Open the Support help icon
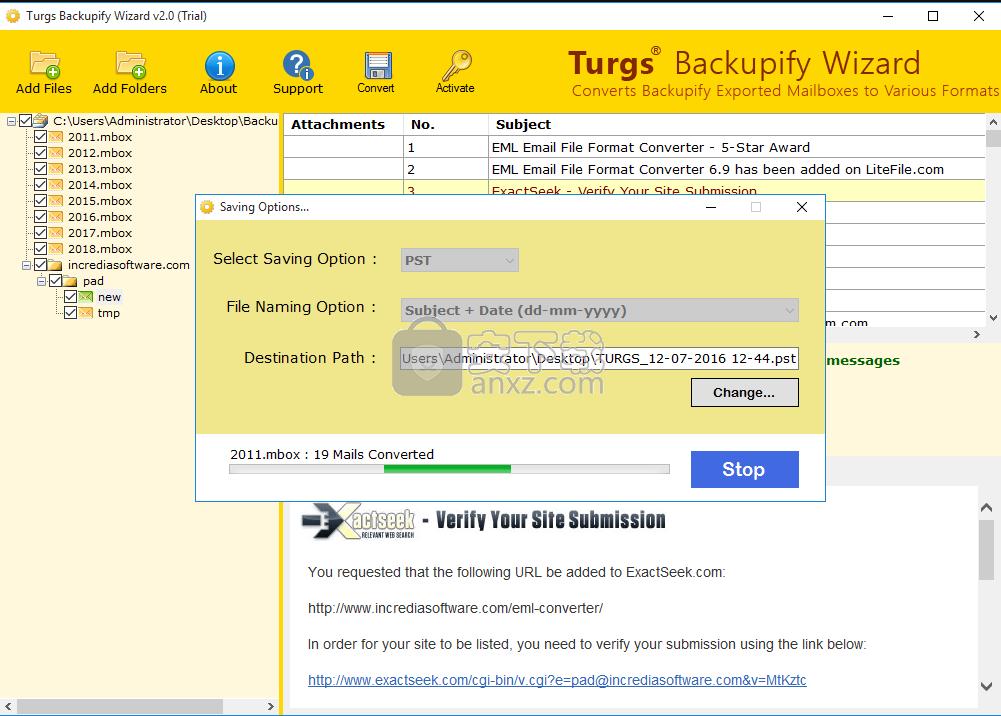 [x=297, y=65]
